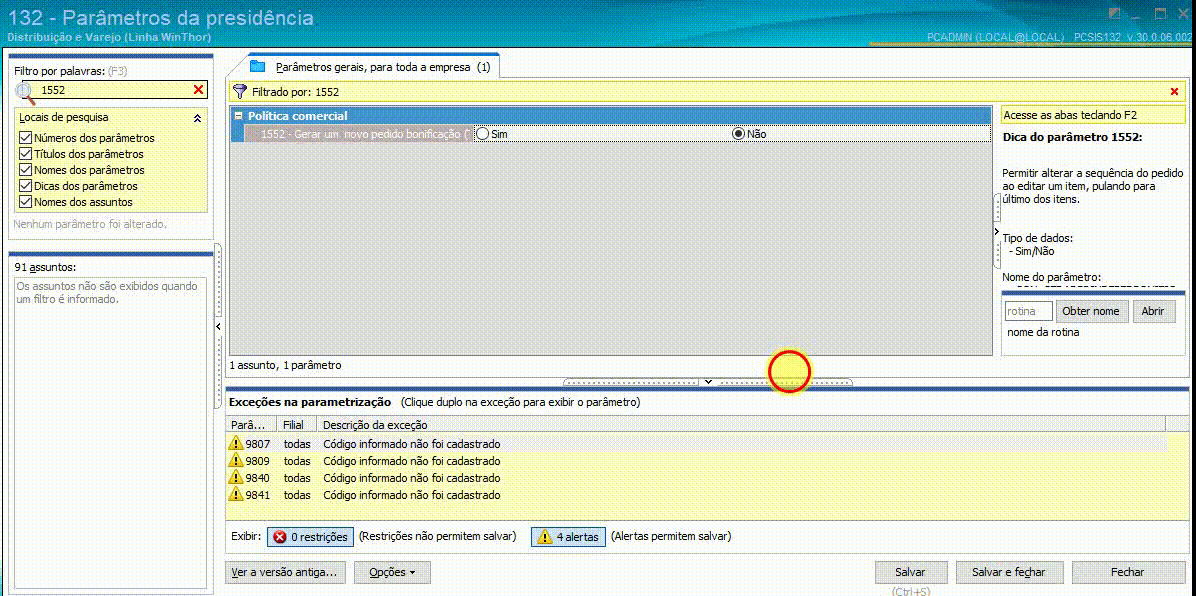Viewport: 1196px width, 596px height.
Task: Select Não for parameter 1552
Action: (738, 134)
